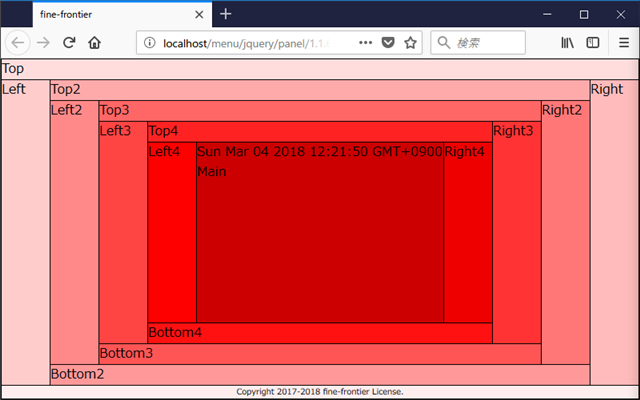The image size is (640, 400).
Task: Click the Right3 panel label
Action: 513,131
